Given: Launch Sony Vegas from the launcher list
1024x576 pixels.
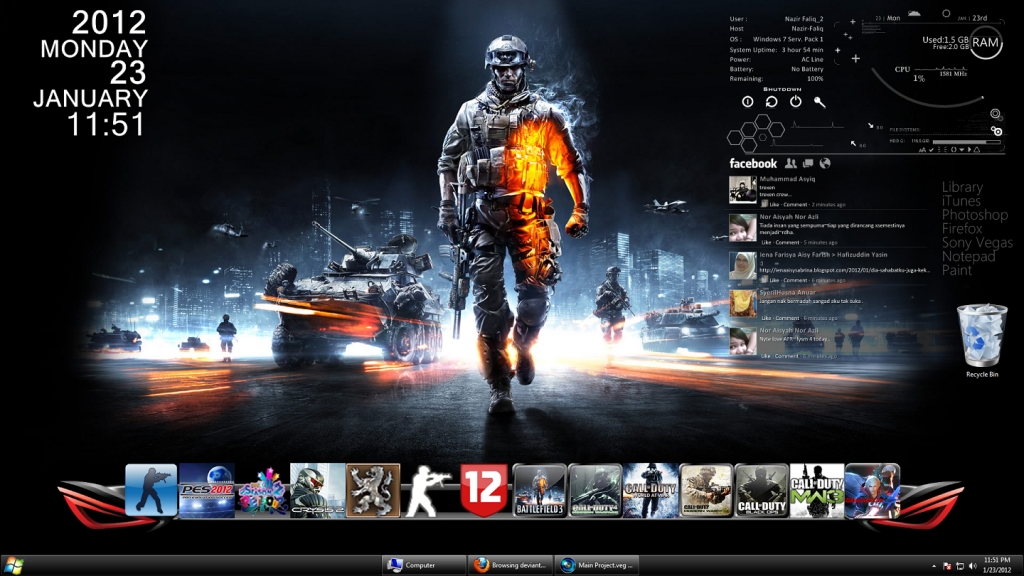Looking at the screenshot, I should (x=976, y=243).
